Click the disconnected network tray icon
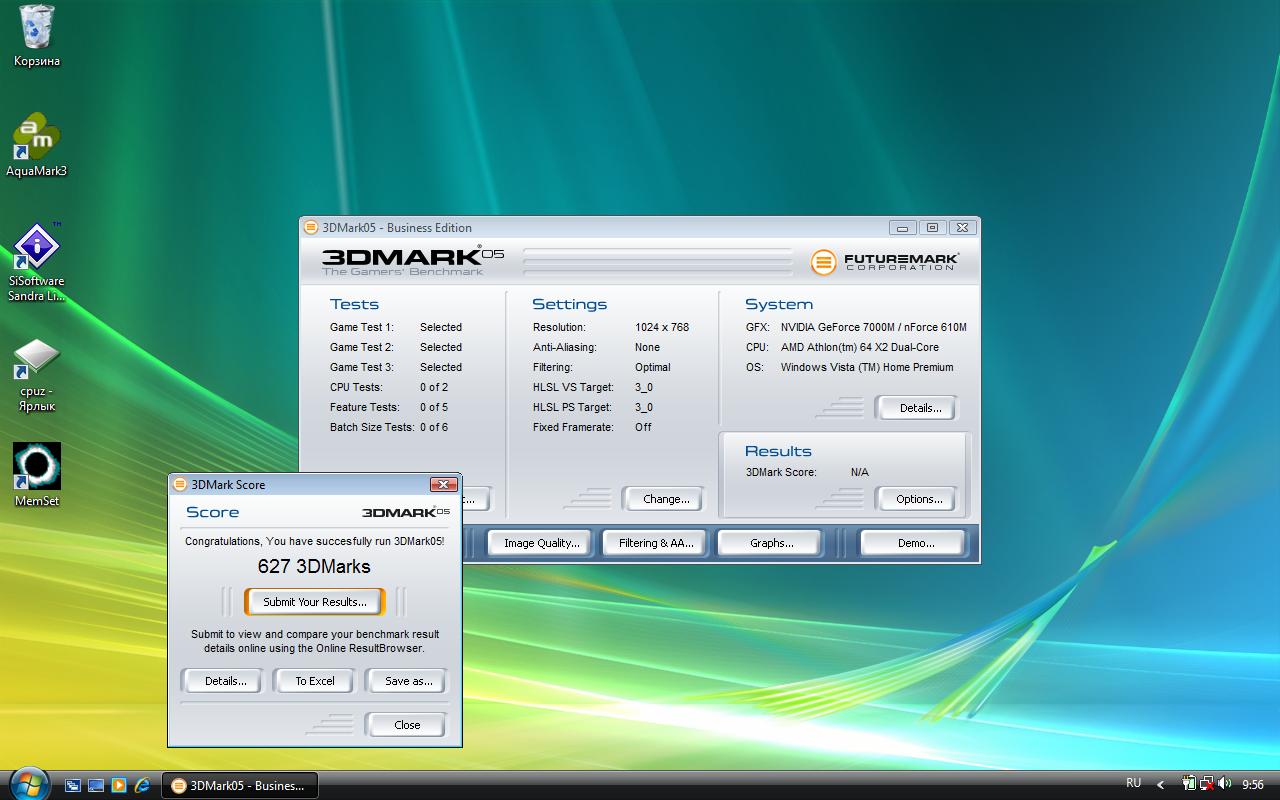 (x=1207, y=784)
